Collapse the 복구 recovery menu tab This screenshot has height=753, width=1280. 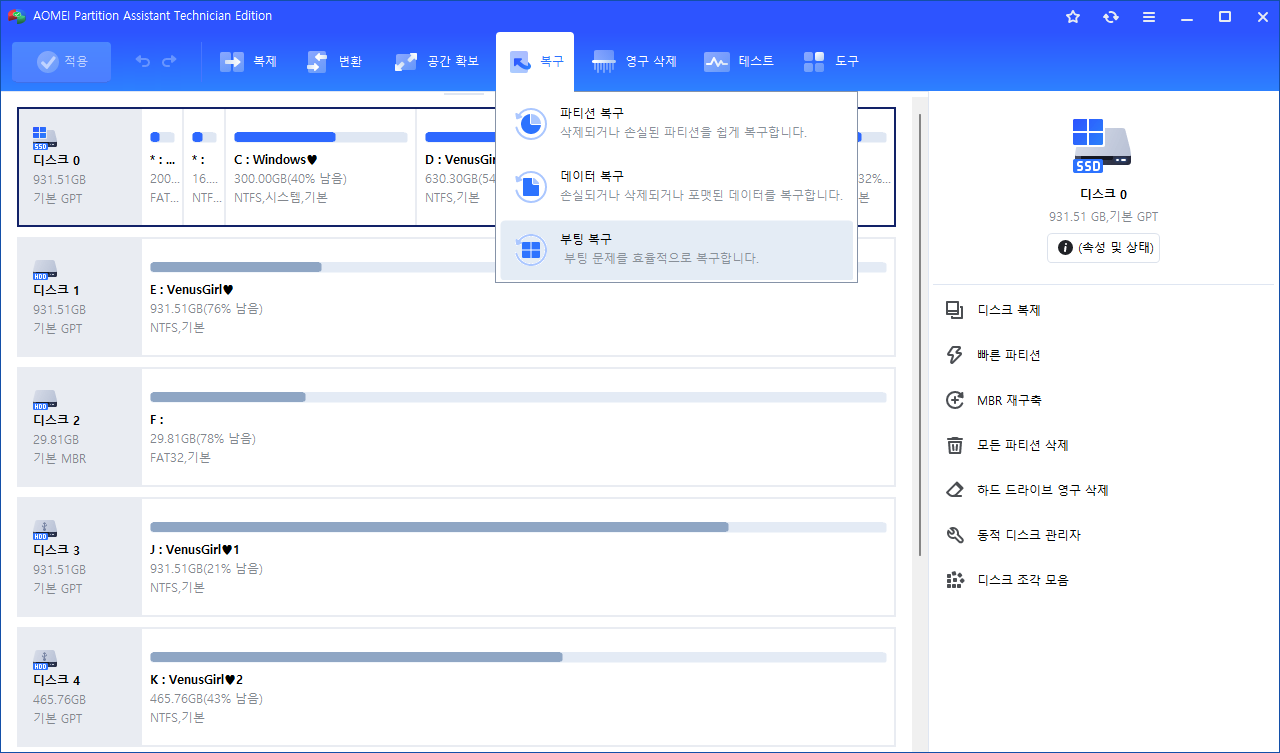(536, 62)
